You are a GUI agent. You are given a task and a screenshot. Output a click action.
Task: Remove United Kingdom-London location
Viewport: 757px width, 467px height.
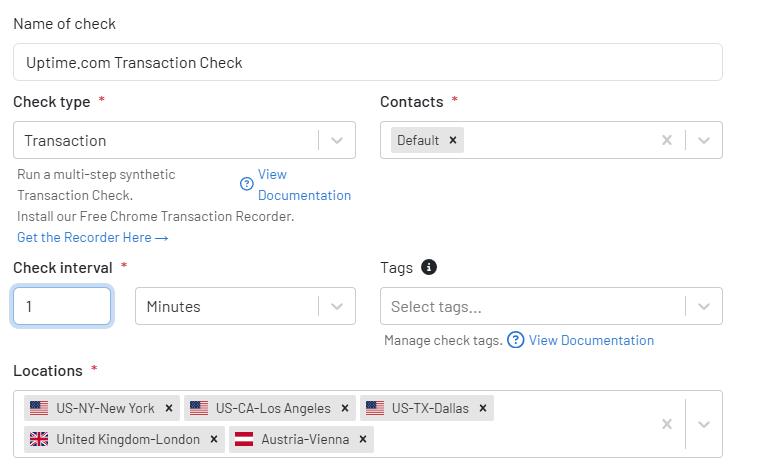214,439
